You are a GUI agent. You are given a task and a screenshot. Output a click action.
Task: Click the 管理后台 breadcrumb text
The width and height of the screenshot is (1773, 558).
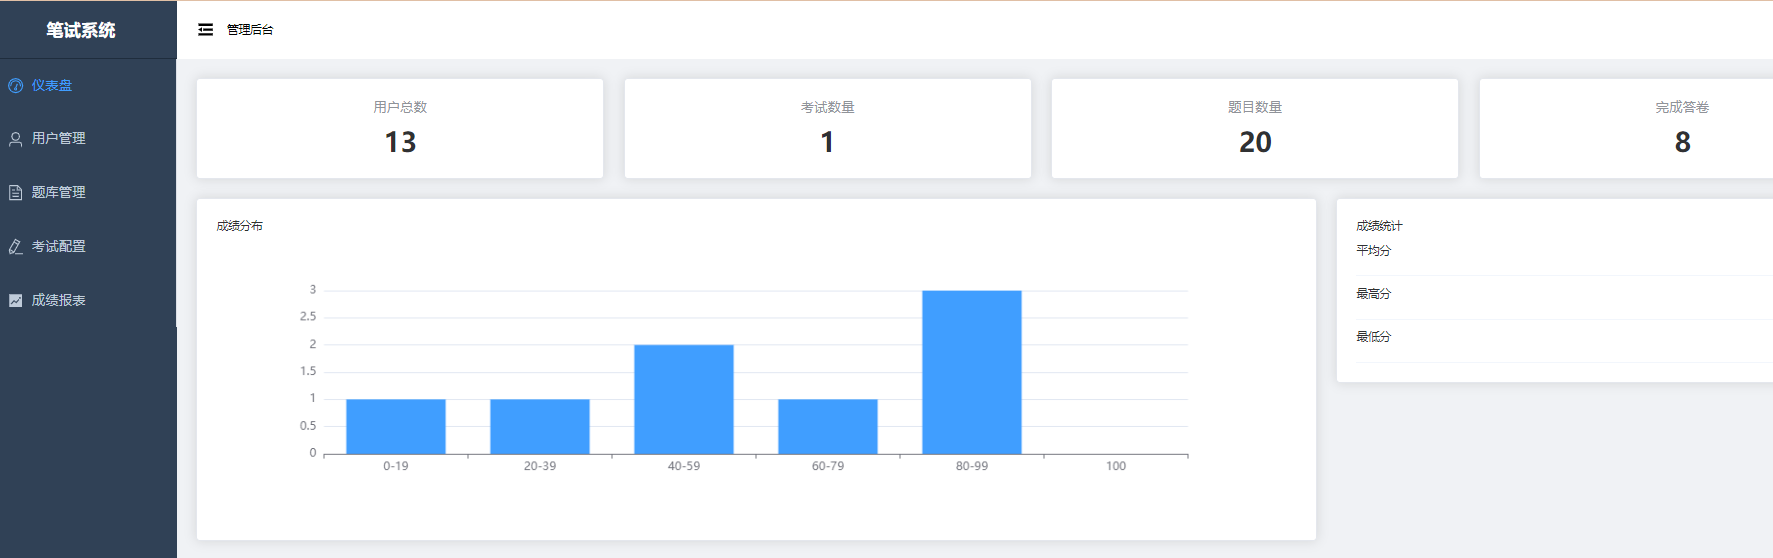(250, 30)
